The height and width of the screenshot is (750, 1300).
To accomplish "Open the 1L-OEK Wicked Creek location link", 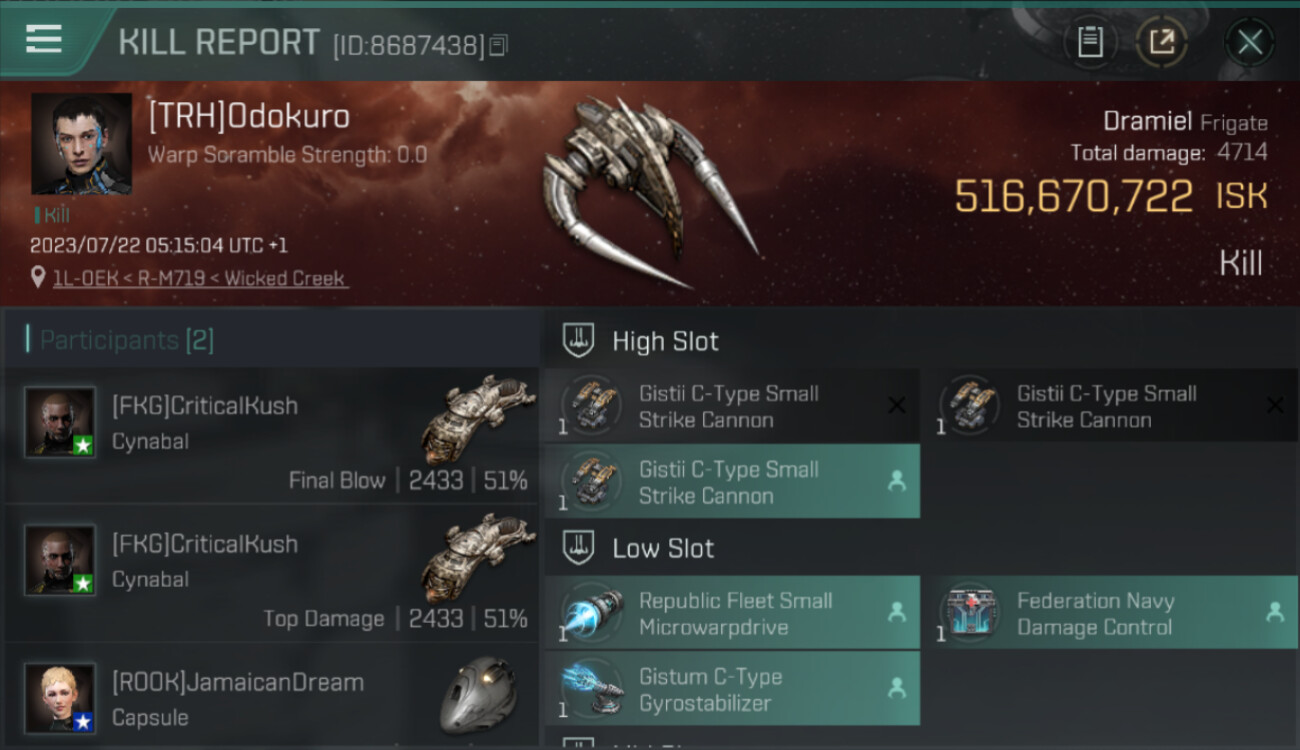I will [199, 278].
